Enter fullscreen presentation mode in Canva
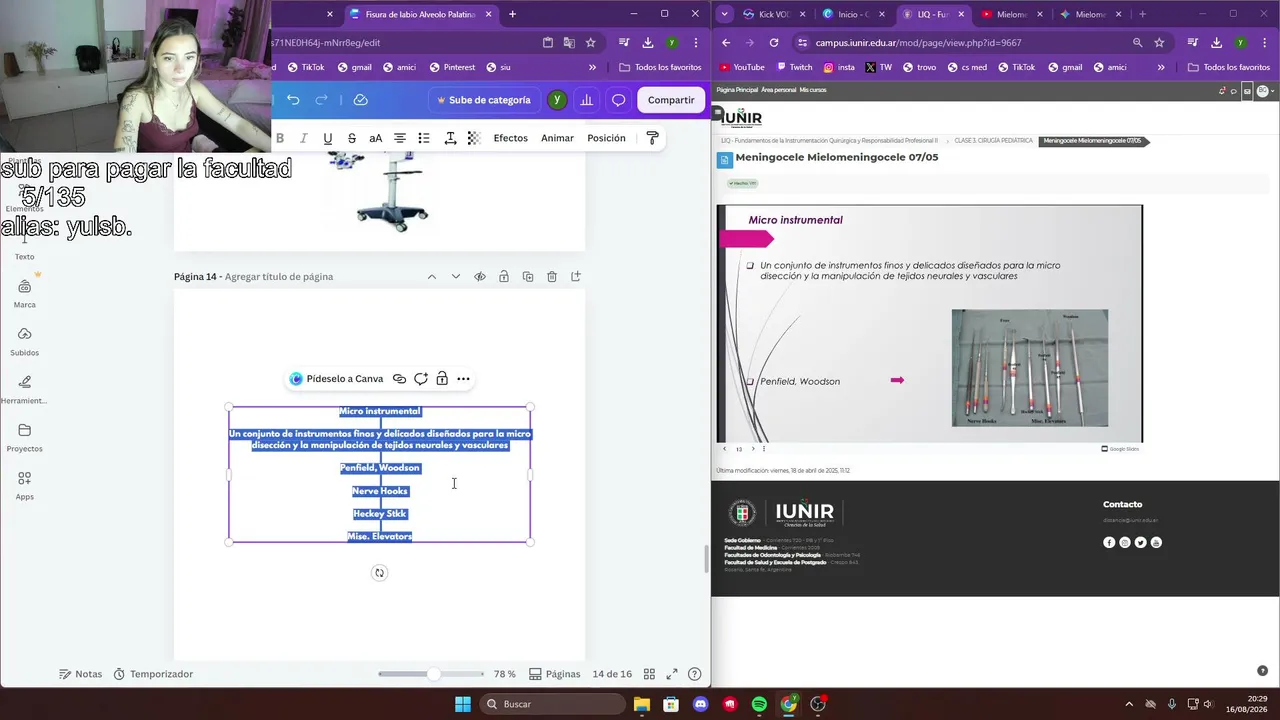Screen dimensions: 1280x720 pos(672,674)
